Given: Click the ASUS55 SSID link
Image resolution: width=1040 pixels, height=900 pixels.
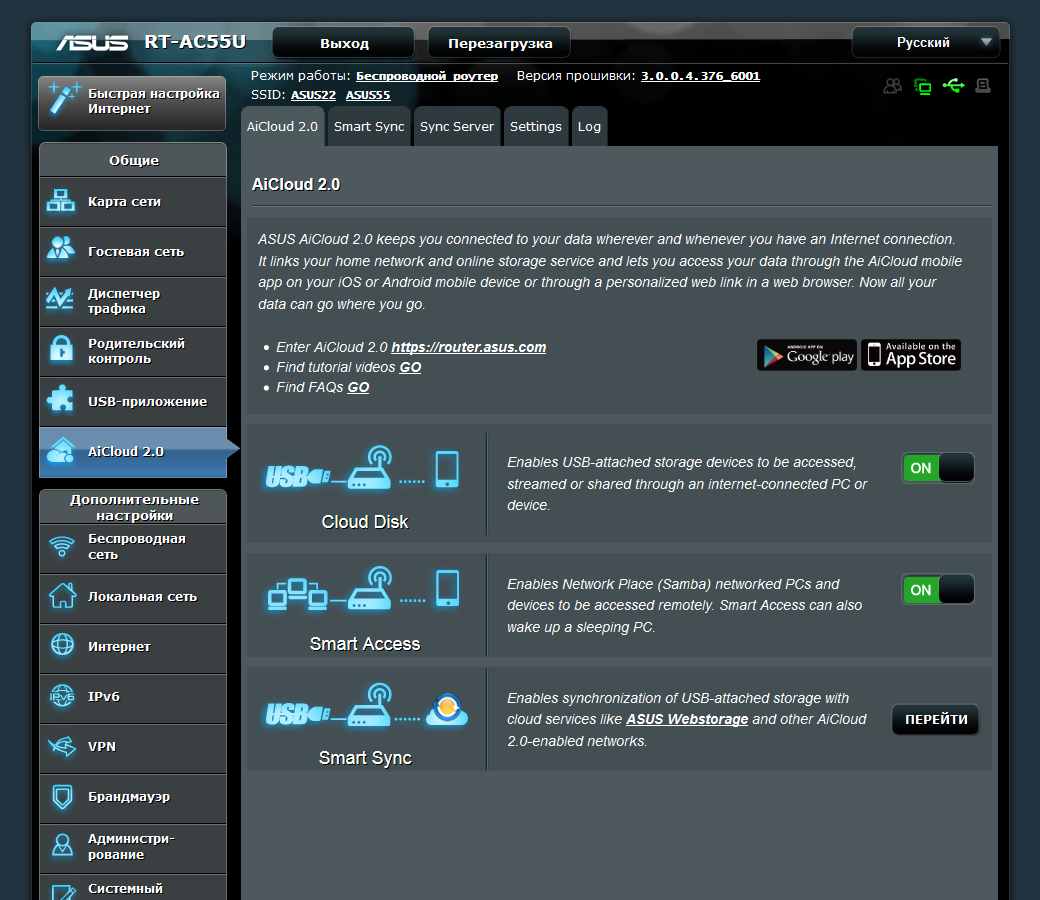Looking at the screenshot, I should coord(367,95).
